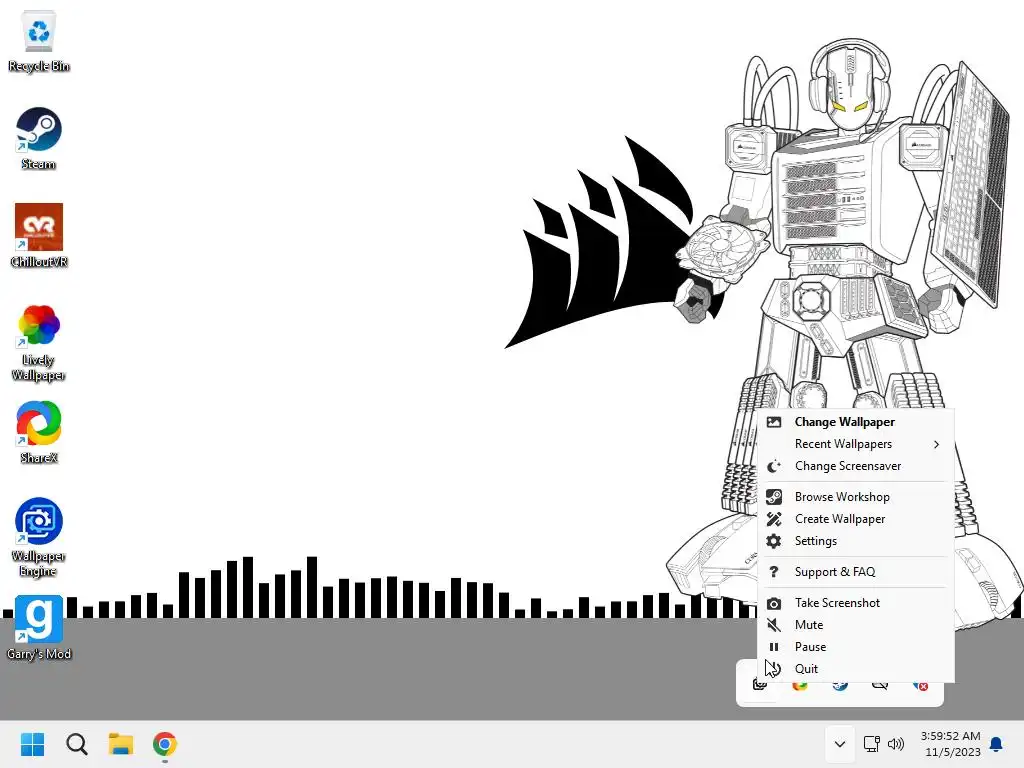Viewport: 1024px width, 768px height.
Task: Open the Recycle Bin desktop icon
Action: pos(39,41)
